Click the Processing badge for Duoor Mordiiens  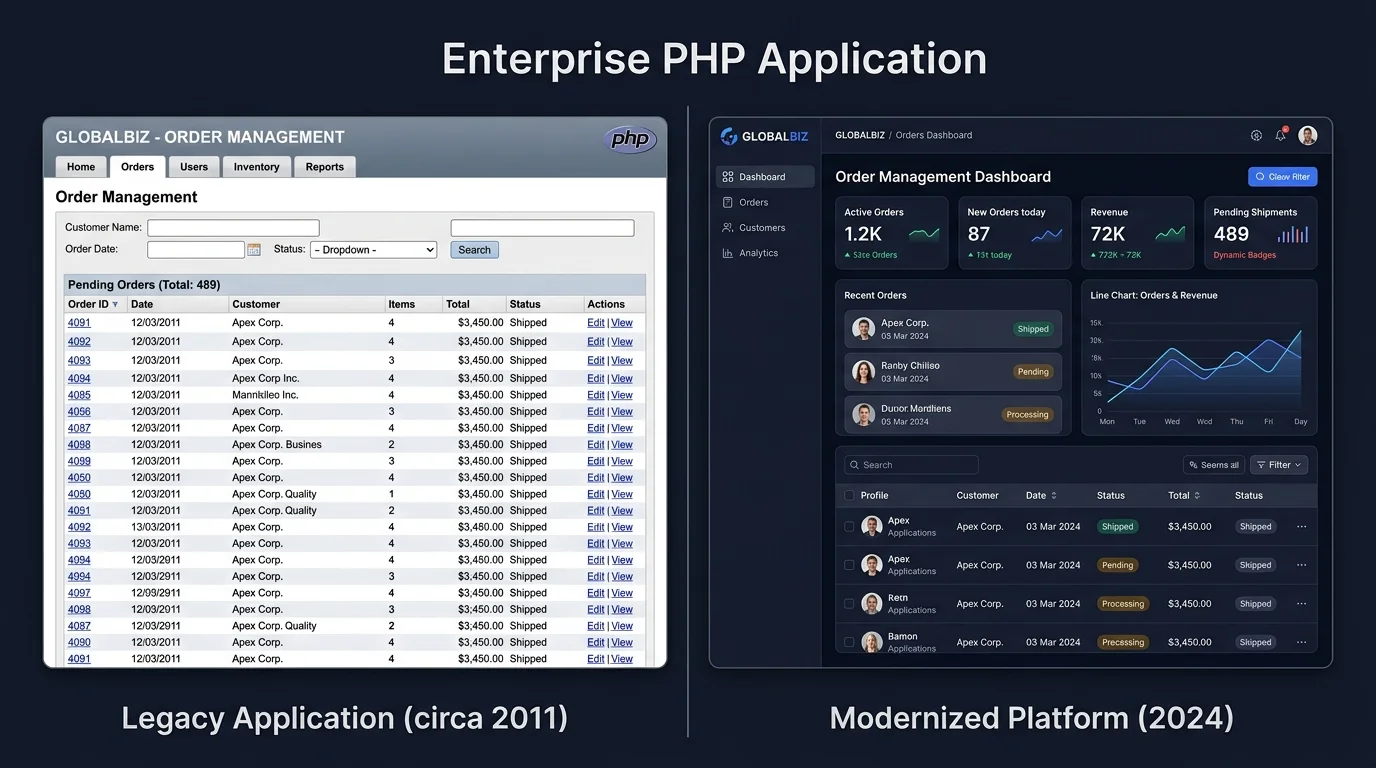tap(1028, 415)
